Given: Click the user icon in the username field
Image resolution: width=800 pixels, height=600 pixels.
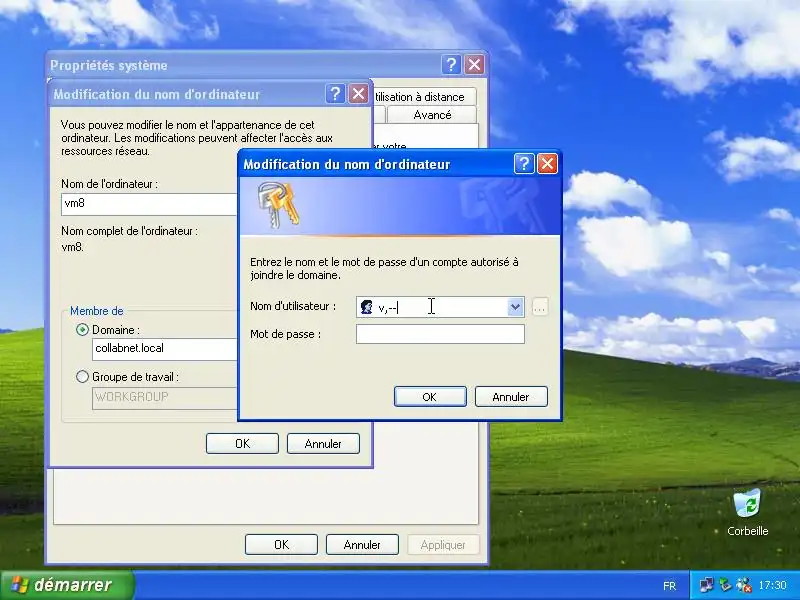Looking at the screenshot, I should [366, 307].
